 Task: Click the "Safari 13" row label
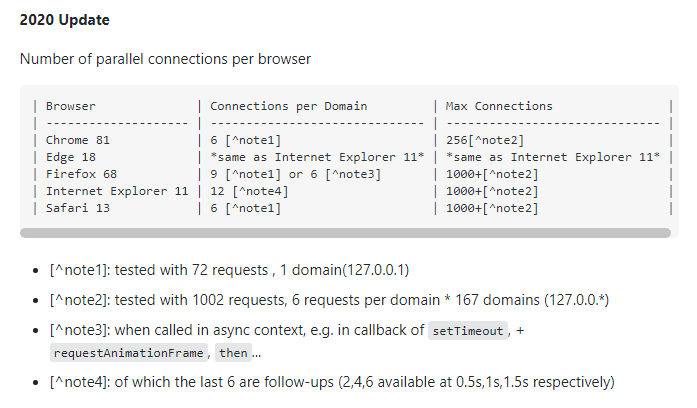pyautogui.click(x=78, y=208)
